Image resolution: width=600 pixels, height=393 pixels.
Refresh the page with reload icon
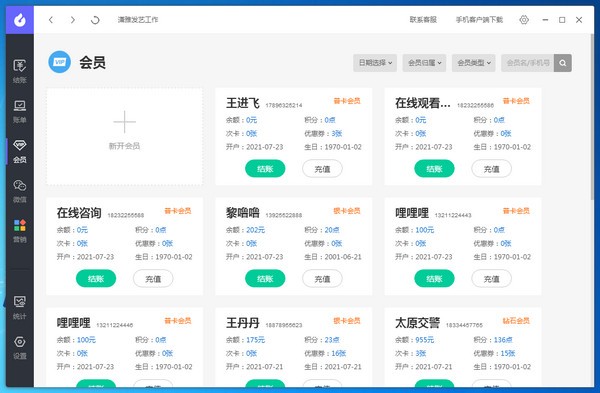95,20
